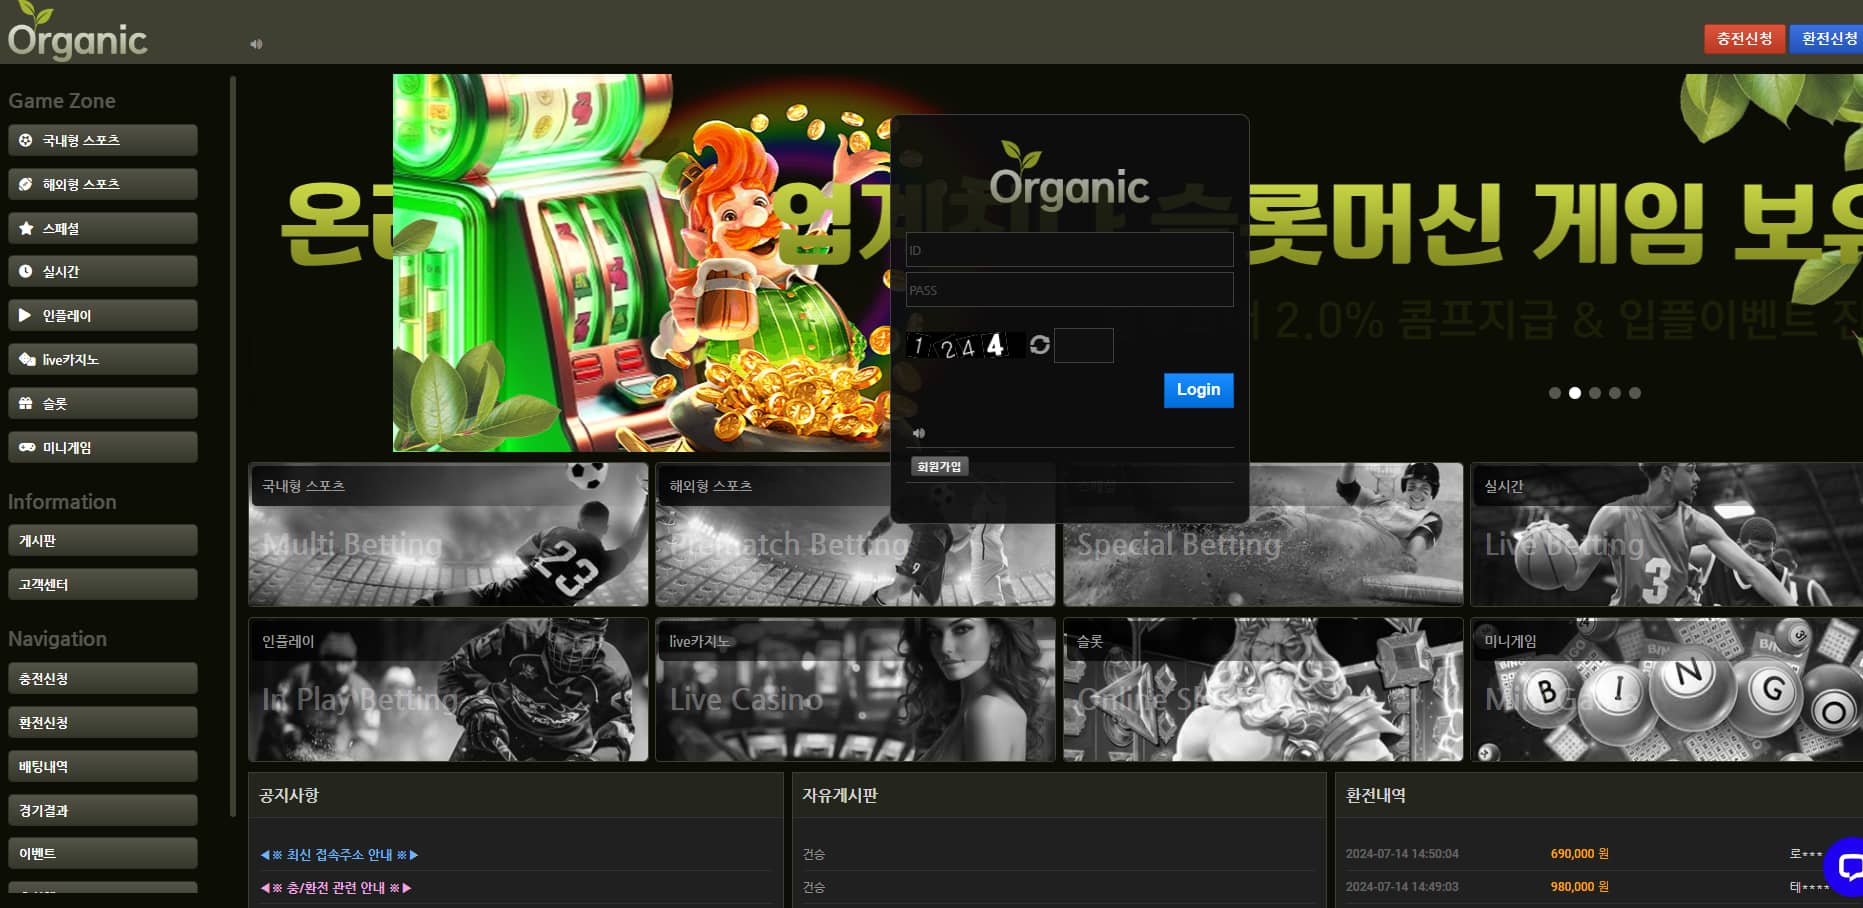
Task: Click the blue 환전신청 header button
Action: point(1828,39)
